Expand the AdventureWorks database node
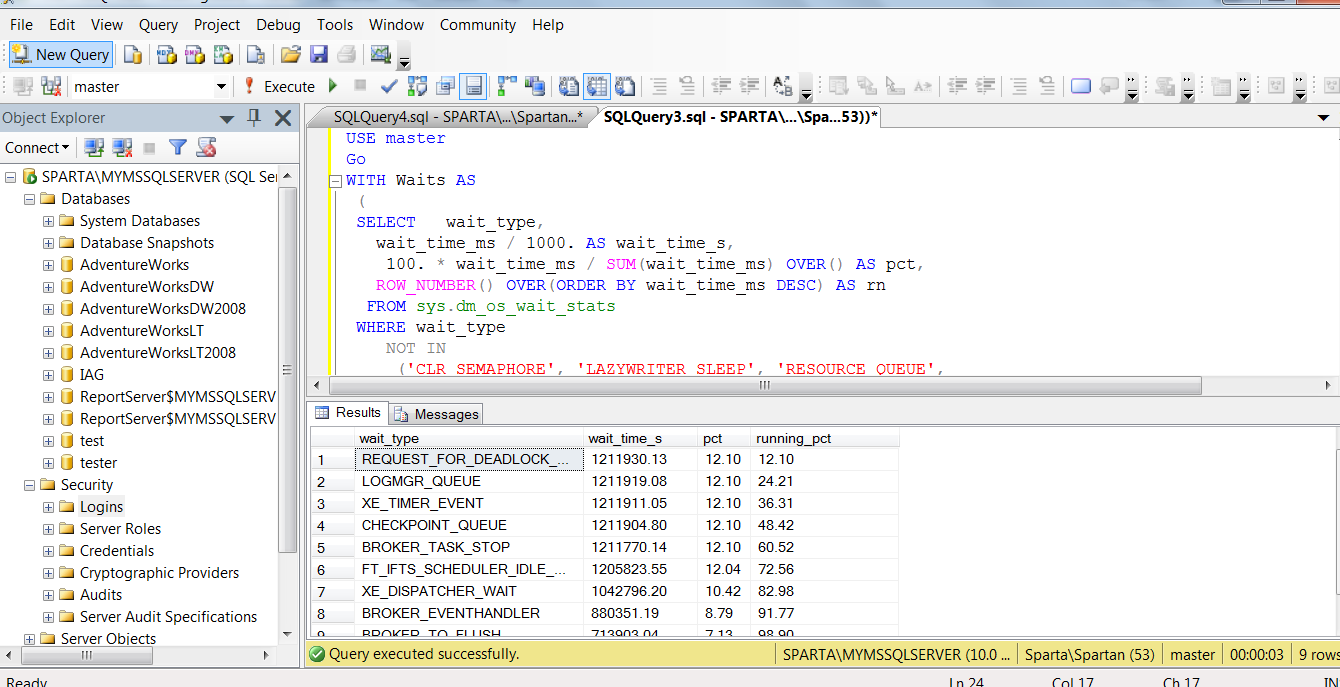1340x687 pixels. pos(48,265)
